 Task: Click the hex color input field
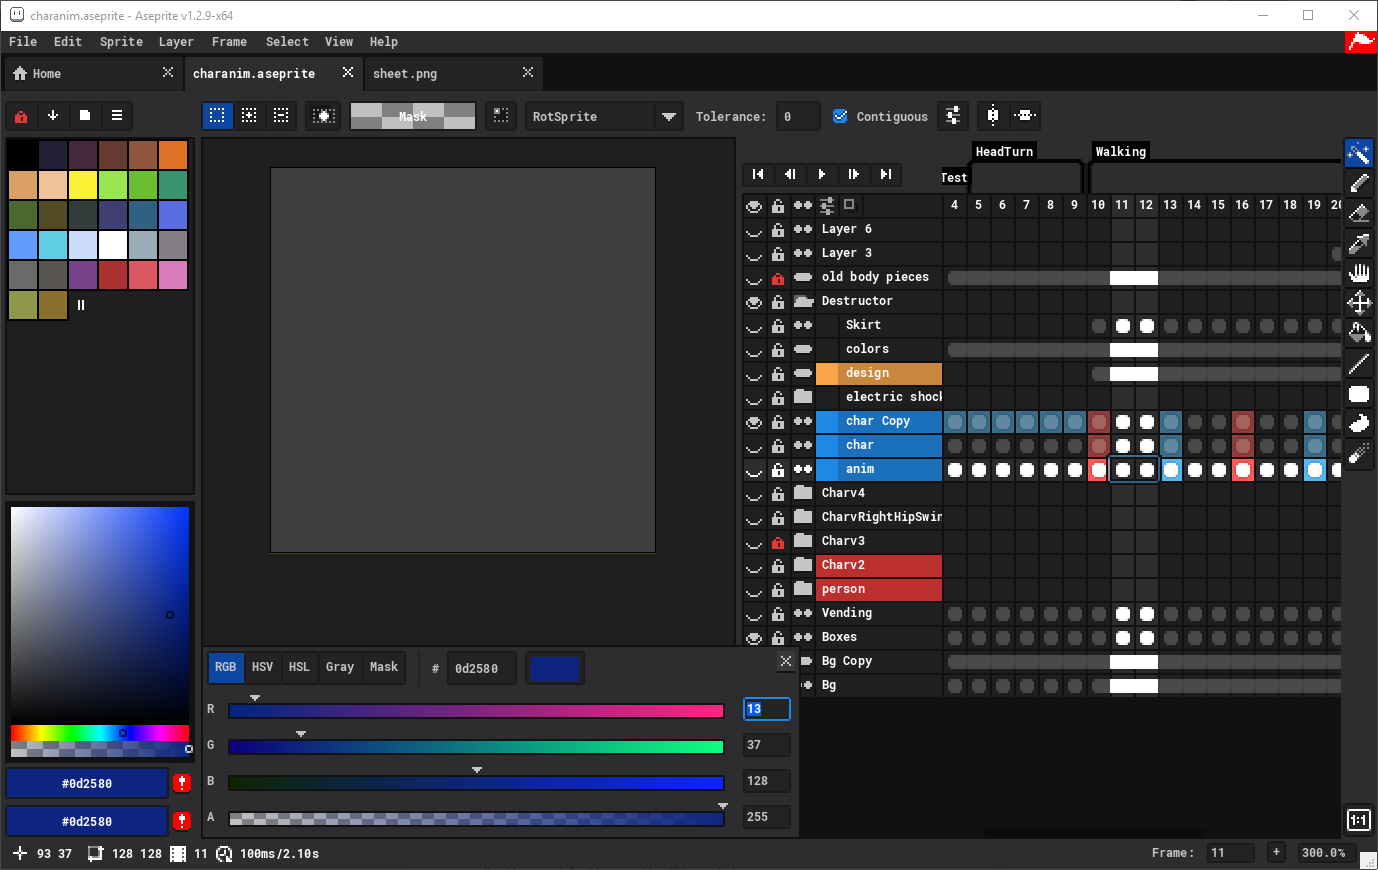pyautogui.click(x=482, y=668)
